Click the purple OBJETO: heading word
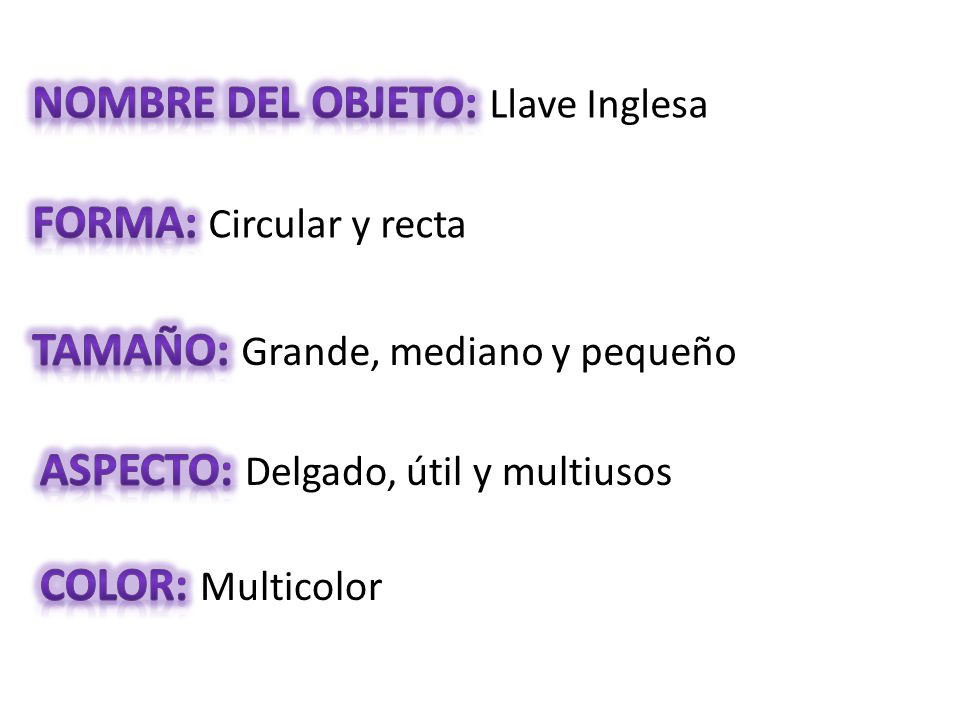Viewport: 960px width, 720px height. click(394, 103)
